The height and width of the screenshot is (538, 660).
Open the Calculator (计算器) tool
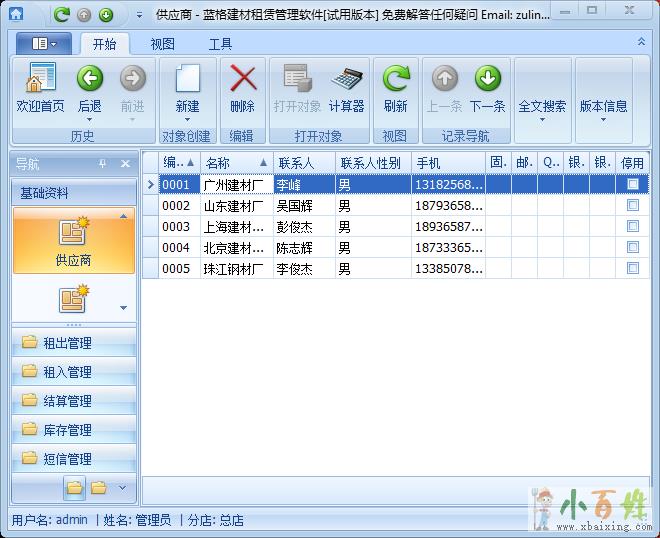coord(347,80)
